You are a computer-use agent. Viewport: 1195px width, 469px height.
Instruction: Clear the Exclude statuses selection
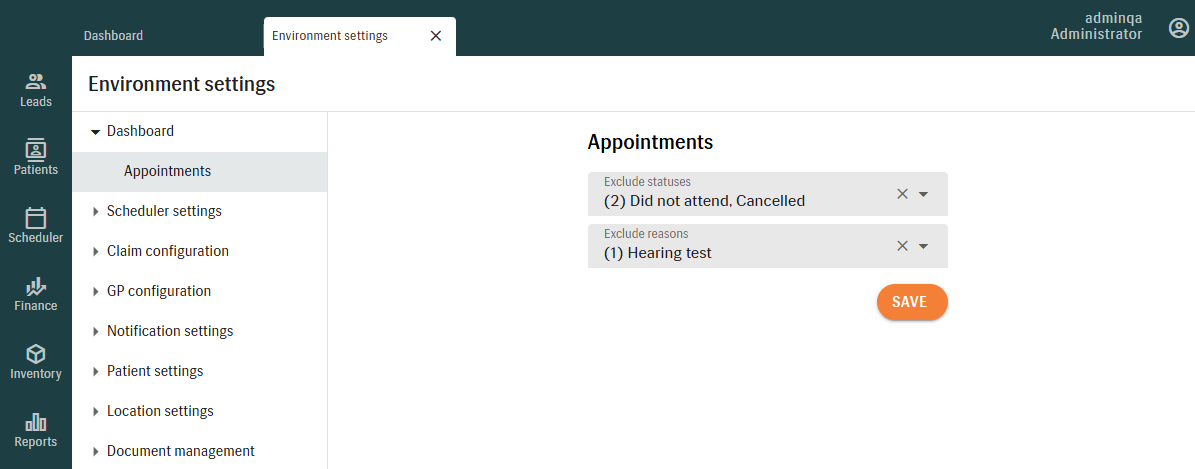[902, 194]
